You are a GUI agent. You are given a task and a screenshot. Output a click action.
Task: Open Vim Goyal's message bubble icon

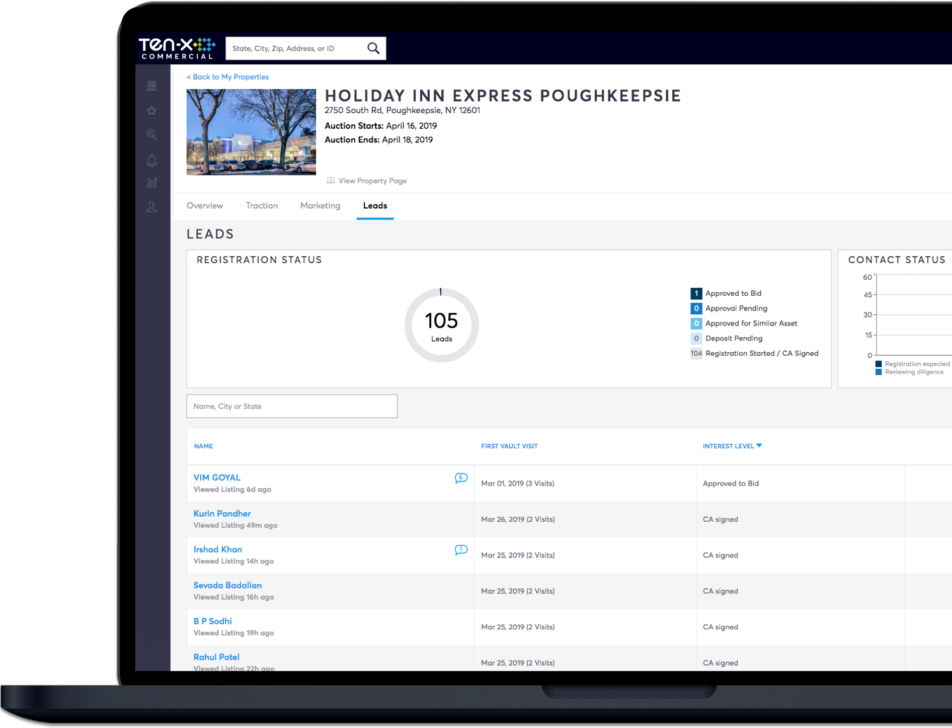pos(461,478)
